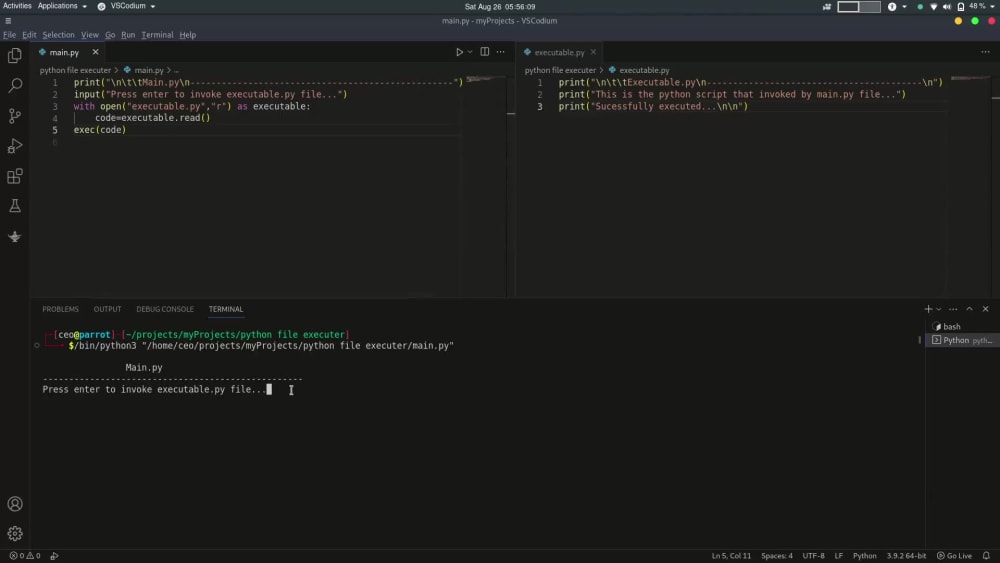The height and width of the screenshot is (563, 1000).
Task: Open Extensions view
Action: coord(15,176)
